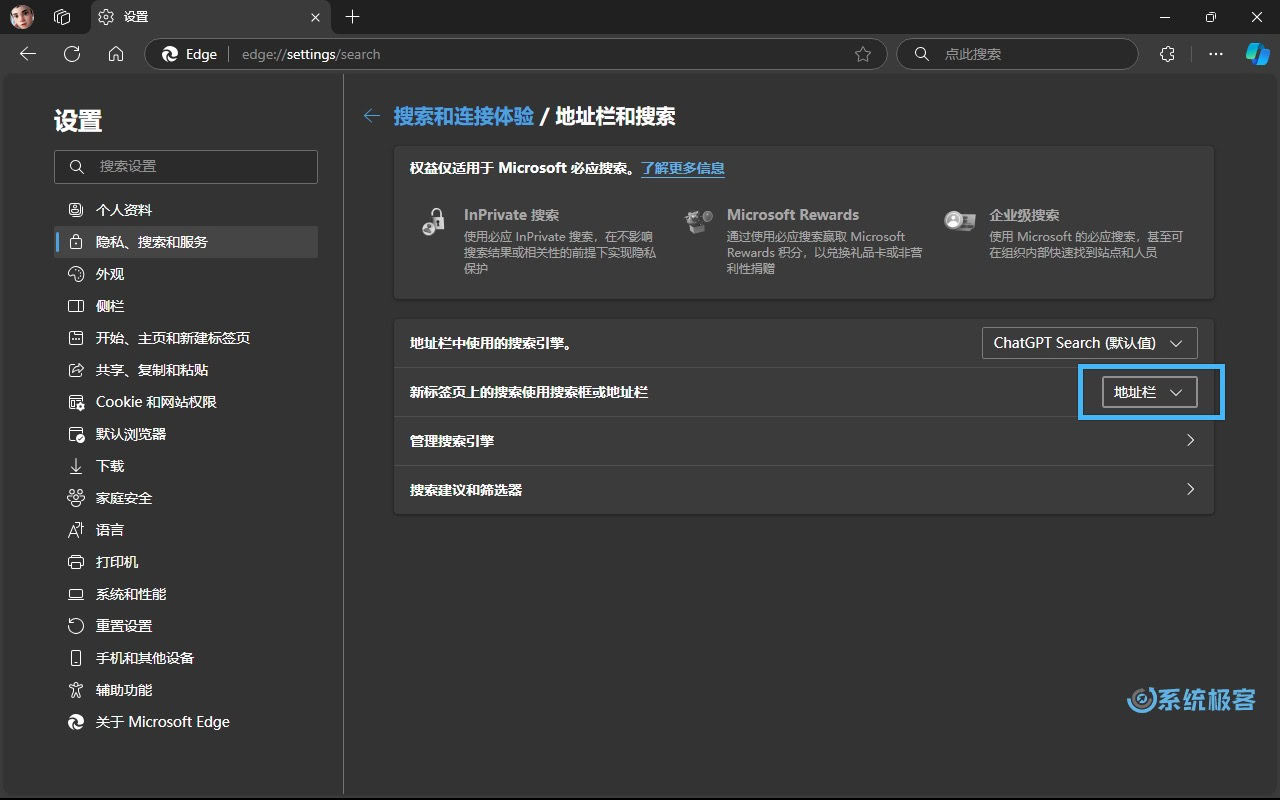Add this page to favorites star

[x=863, y=54]
